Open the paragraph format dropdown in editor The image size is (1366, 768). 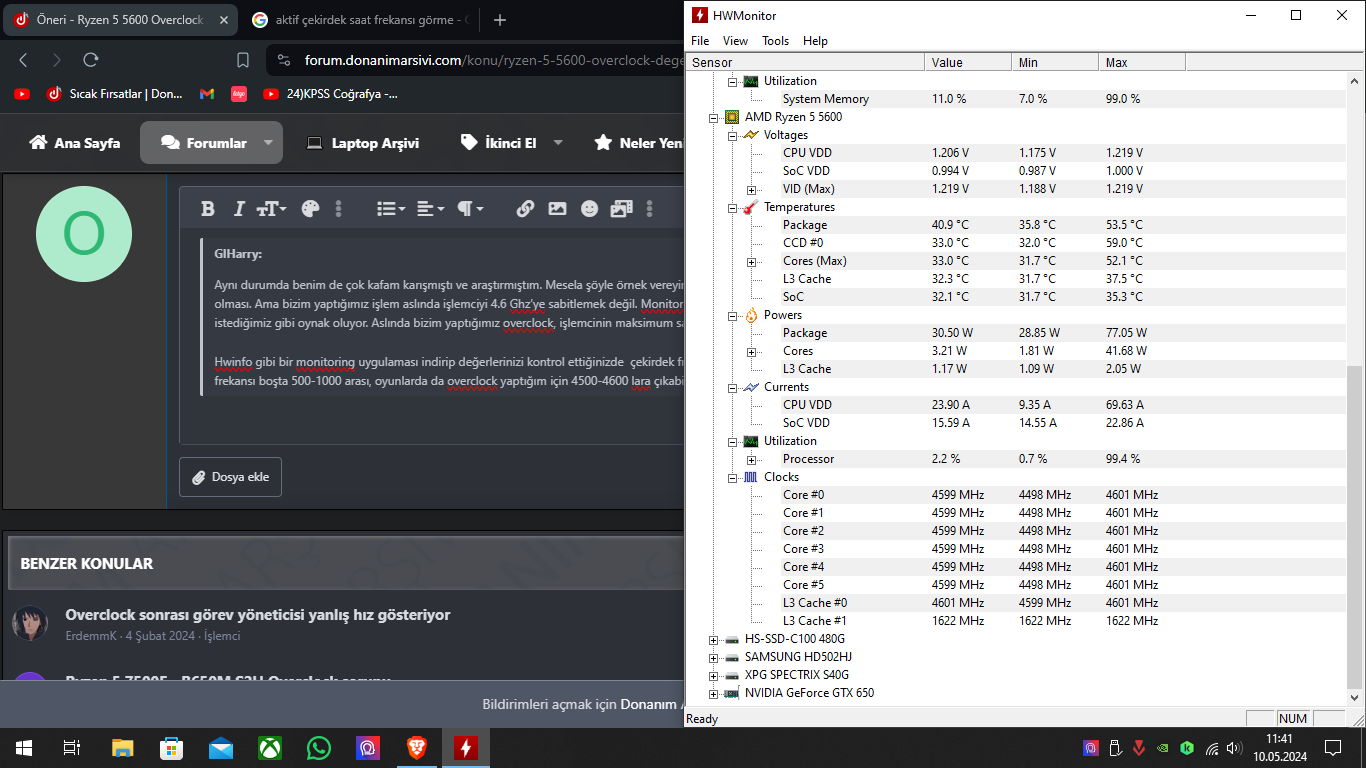[x=470, y=209]
